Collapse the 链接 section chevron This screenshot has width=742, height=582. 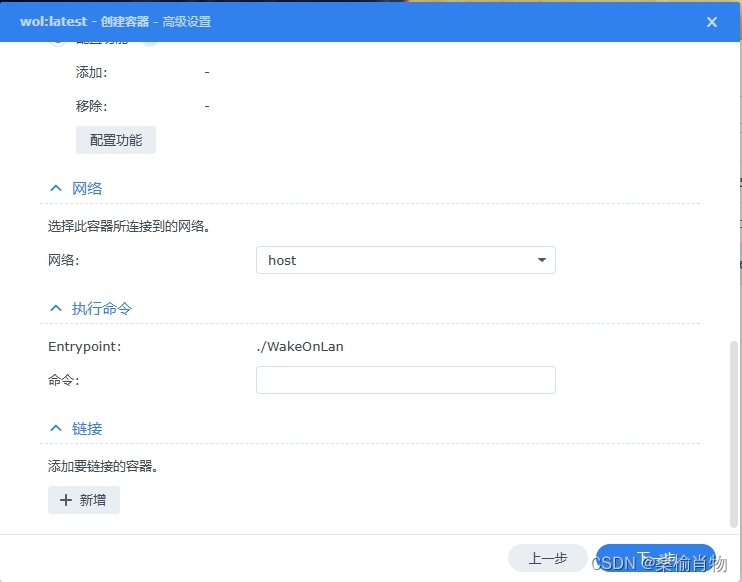(56, 428)
